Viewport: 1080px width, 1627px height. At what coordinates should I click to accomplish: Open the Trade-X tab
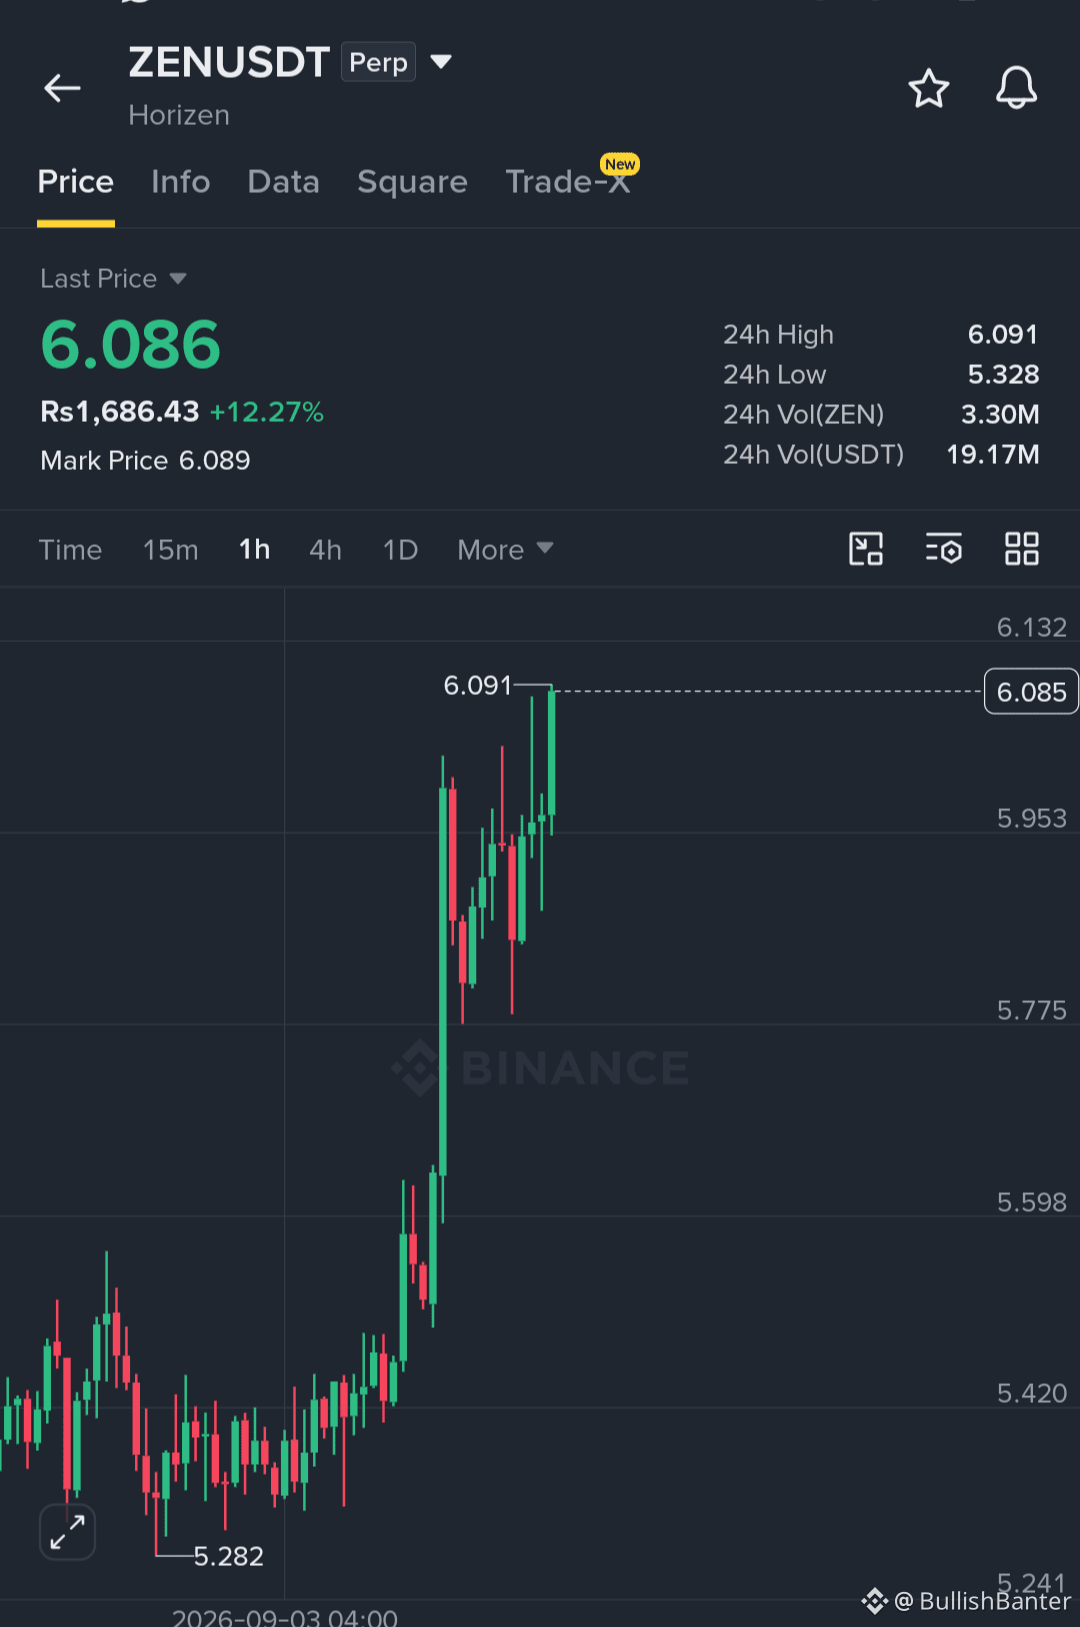pyautogui.click(x=568, y=182)
